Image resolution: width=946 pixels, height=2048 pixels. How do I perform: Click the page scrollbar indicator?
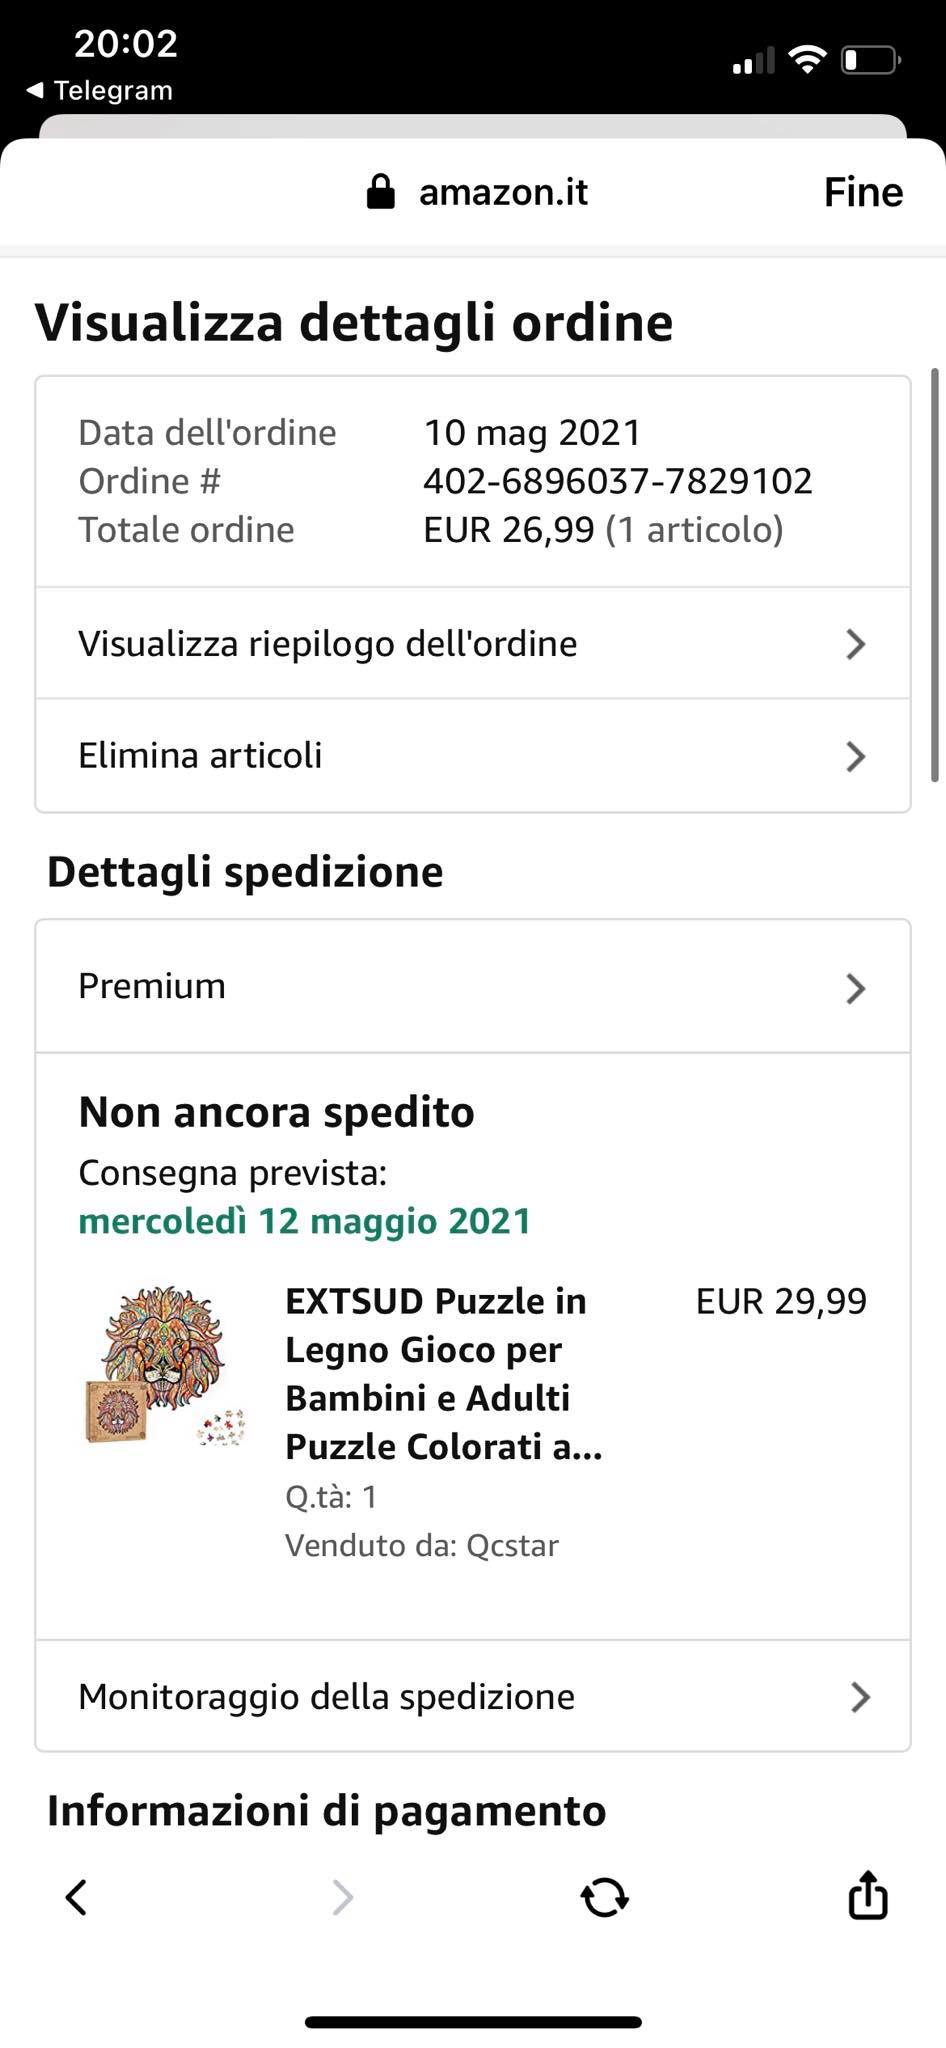point(935,575)
